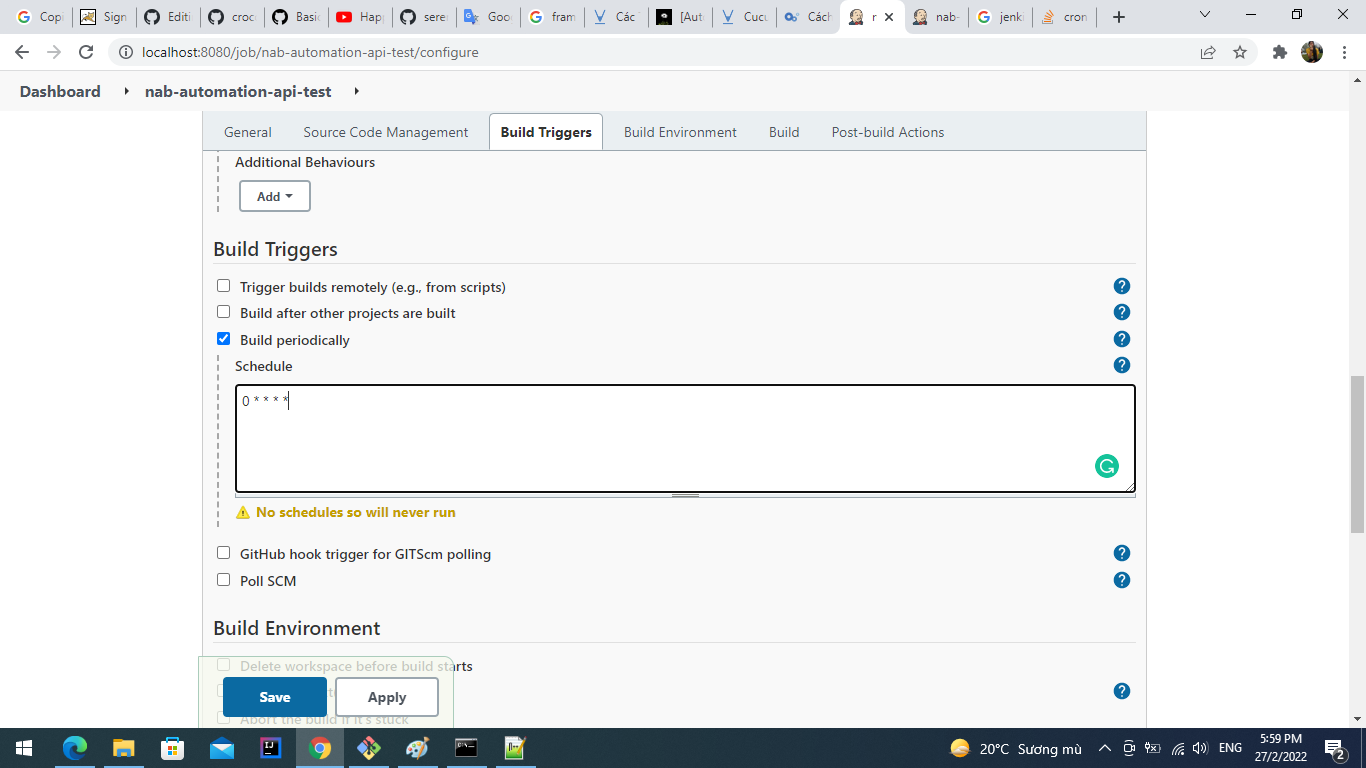Expand nab-automation-api-test breadcrumb arrow
1366x768 pixels.
click(x=356, y=91)
